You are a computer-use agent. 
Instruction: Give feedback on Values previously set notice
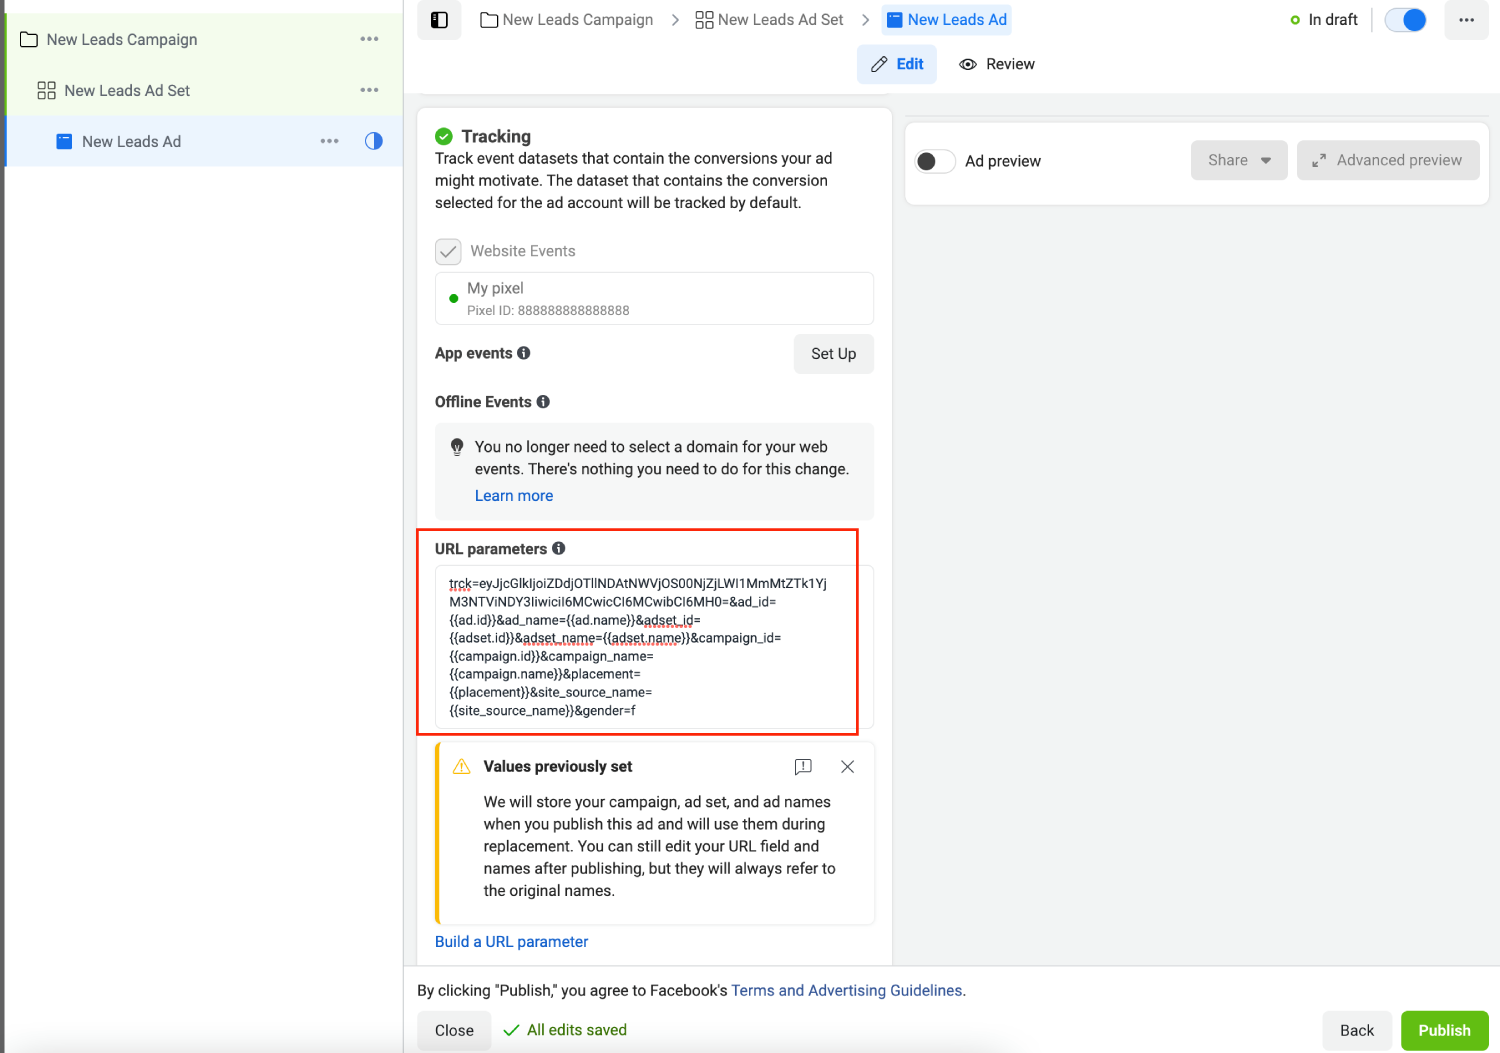point(803,767)
